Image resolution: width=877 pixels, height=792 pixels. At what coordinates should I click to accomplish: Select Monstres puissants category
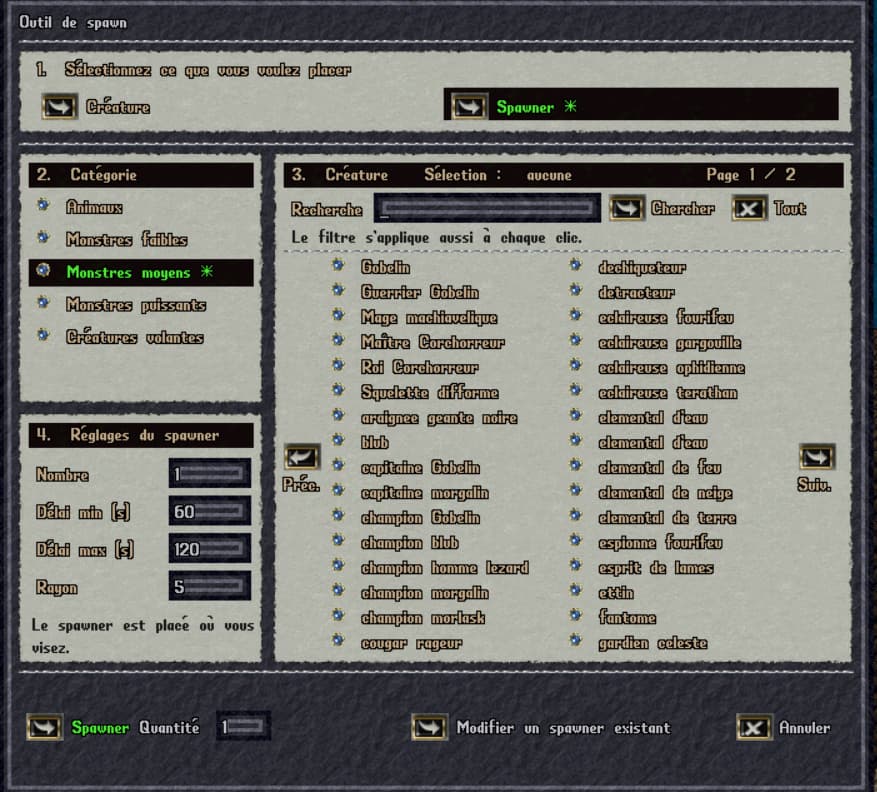[135, 305]
